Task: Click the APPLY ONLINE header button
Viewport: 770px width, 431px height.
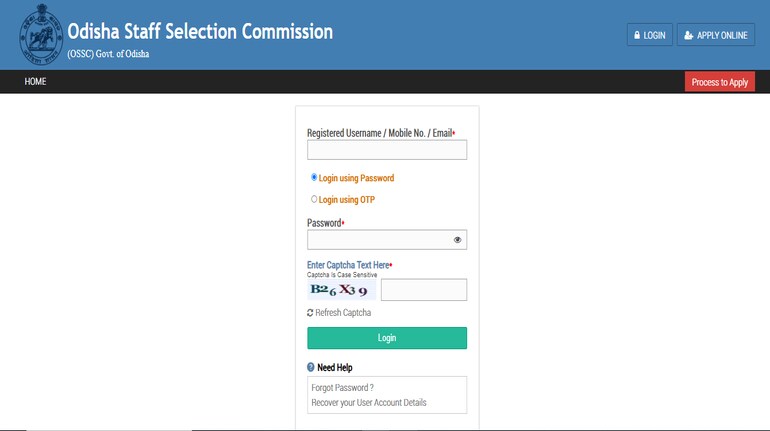Action: [715, 35]
